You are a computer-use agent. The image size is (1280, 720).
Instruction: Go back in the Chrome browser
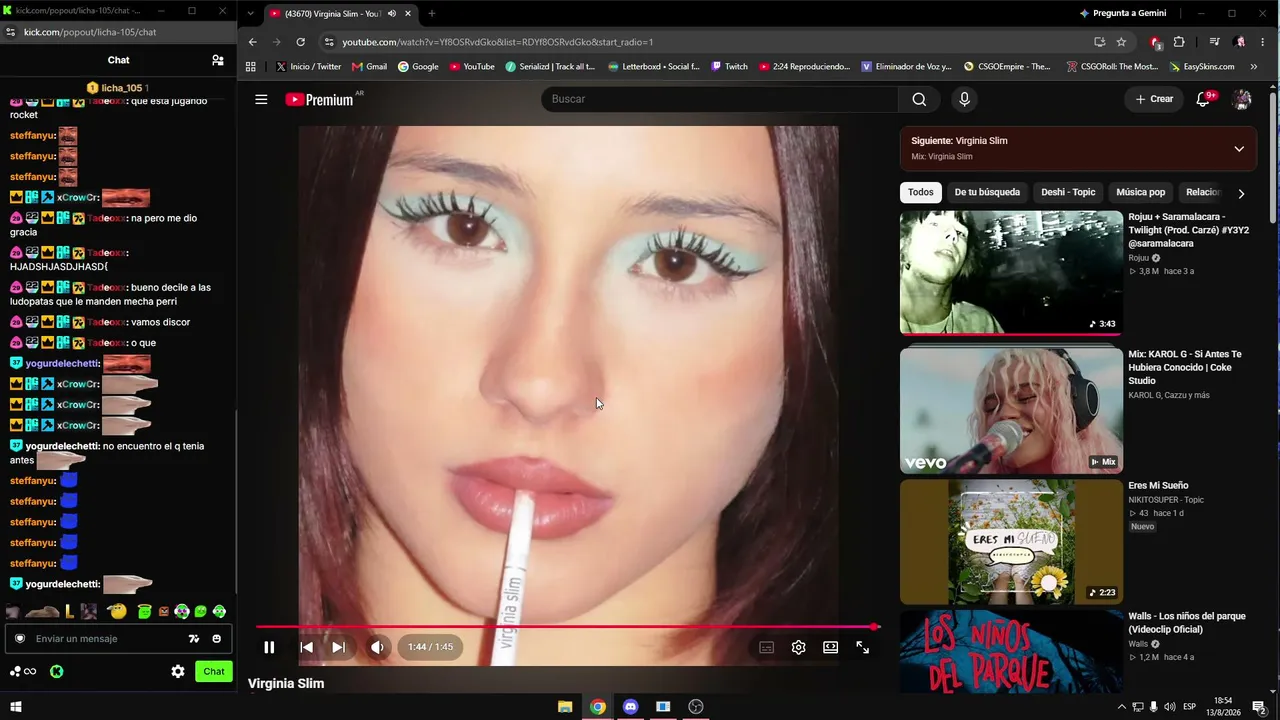[252, 42]
